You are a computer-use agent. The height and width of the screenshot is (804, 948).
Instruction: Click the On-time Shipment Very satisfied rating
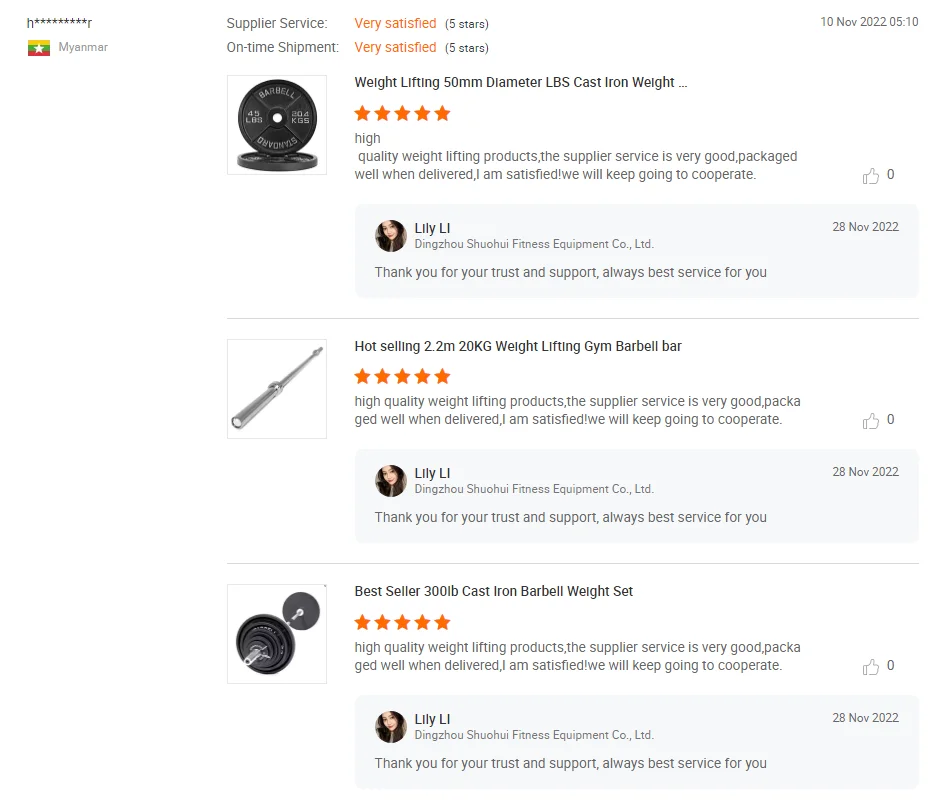coord(395,47)
